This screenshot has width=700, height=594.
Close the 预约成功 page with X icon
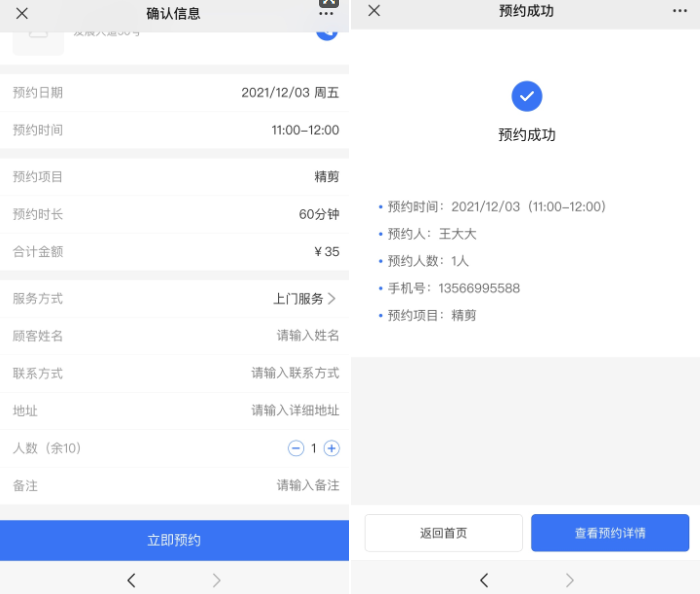coord(374,10)
